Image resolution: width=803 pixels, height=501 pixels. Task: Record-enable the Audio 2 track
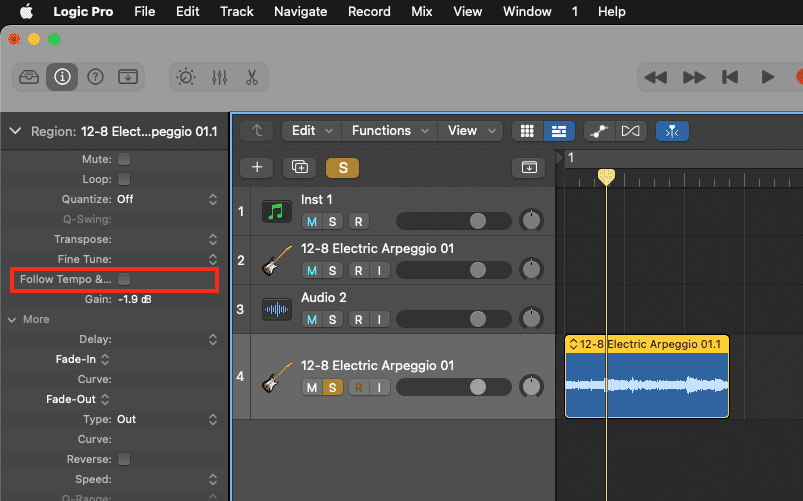coord(358,320)
